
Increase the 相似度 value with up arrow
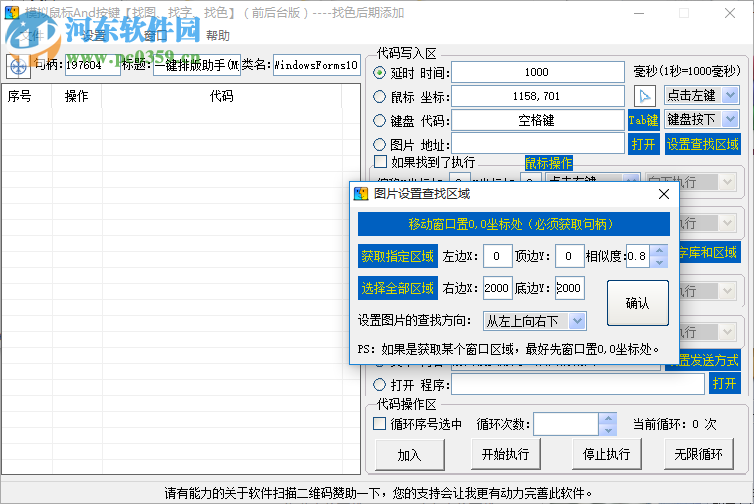pyautogui.click(x=659, y=251)
